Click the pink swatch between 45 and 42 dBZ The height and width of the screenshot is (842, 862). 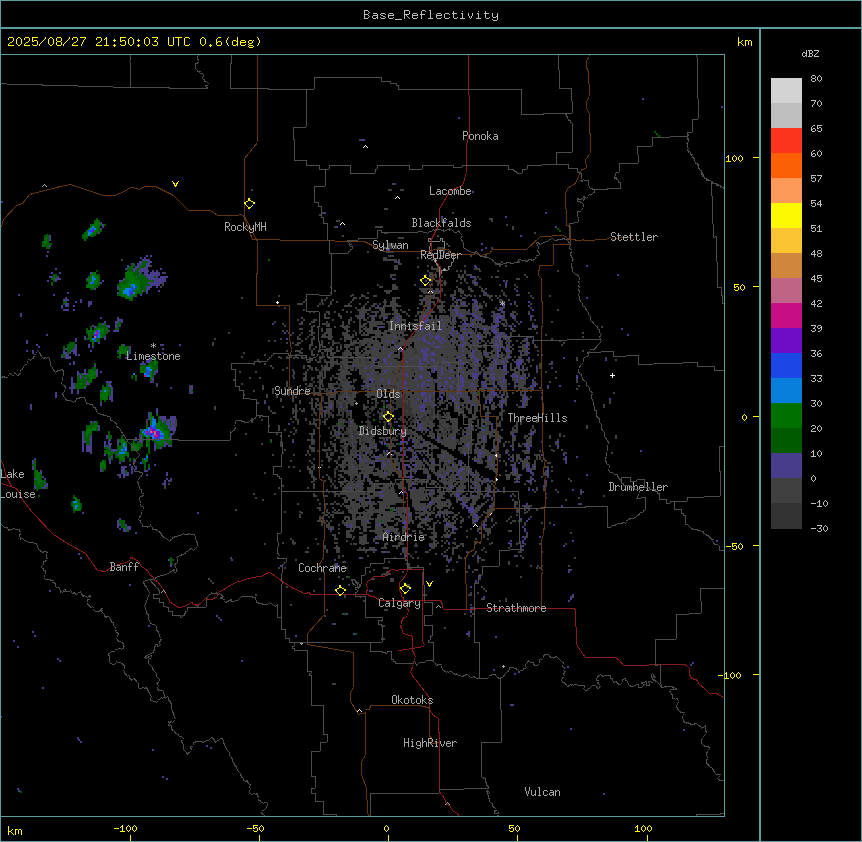pyautogui.click(x=786, y=291)
